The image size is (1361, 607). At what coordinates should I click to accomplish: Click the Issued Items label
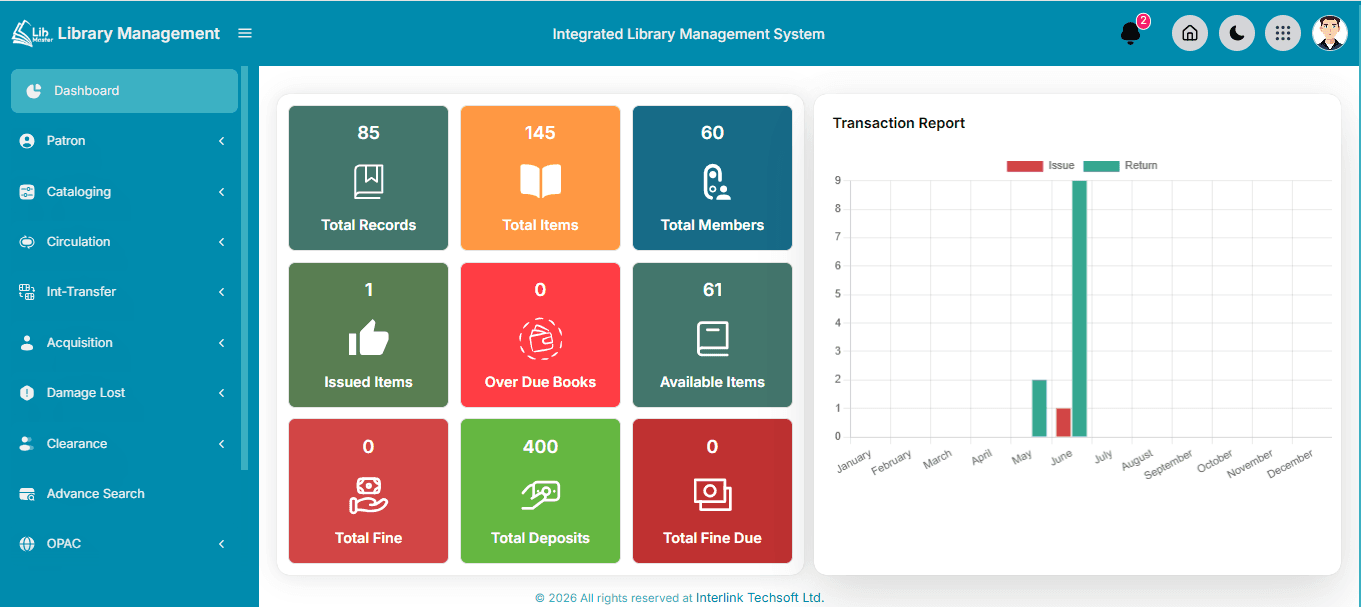pyautogui.click(x=368, y=382)
